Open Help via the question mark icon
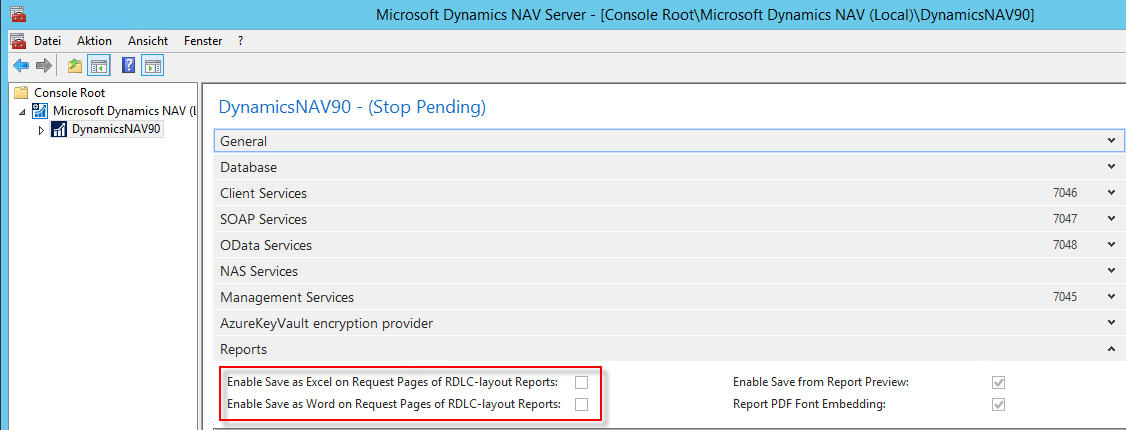Image resolution: width=1126 pixels, height=430 pixels. (x=129, y=67)
